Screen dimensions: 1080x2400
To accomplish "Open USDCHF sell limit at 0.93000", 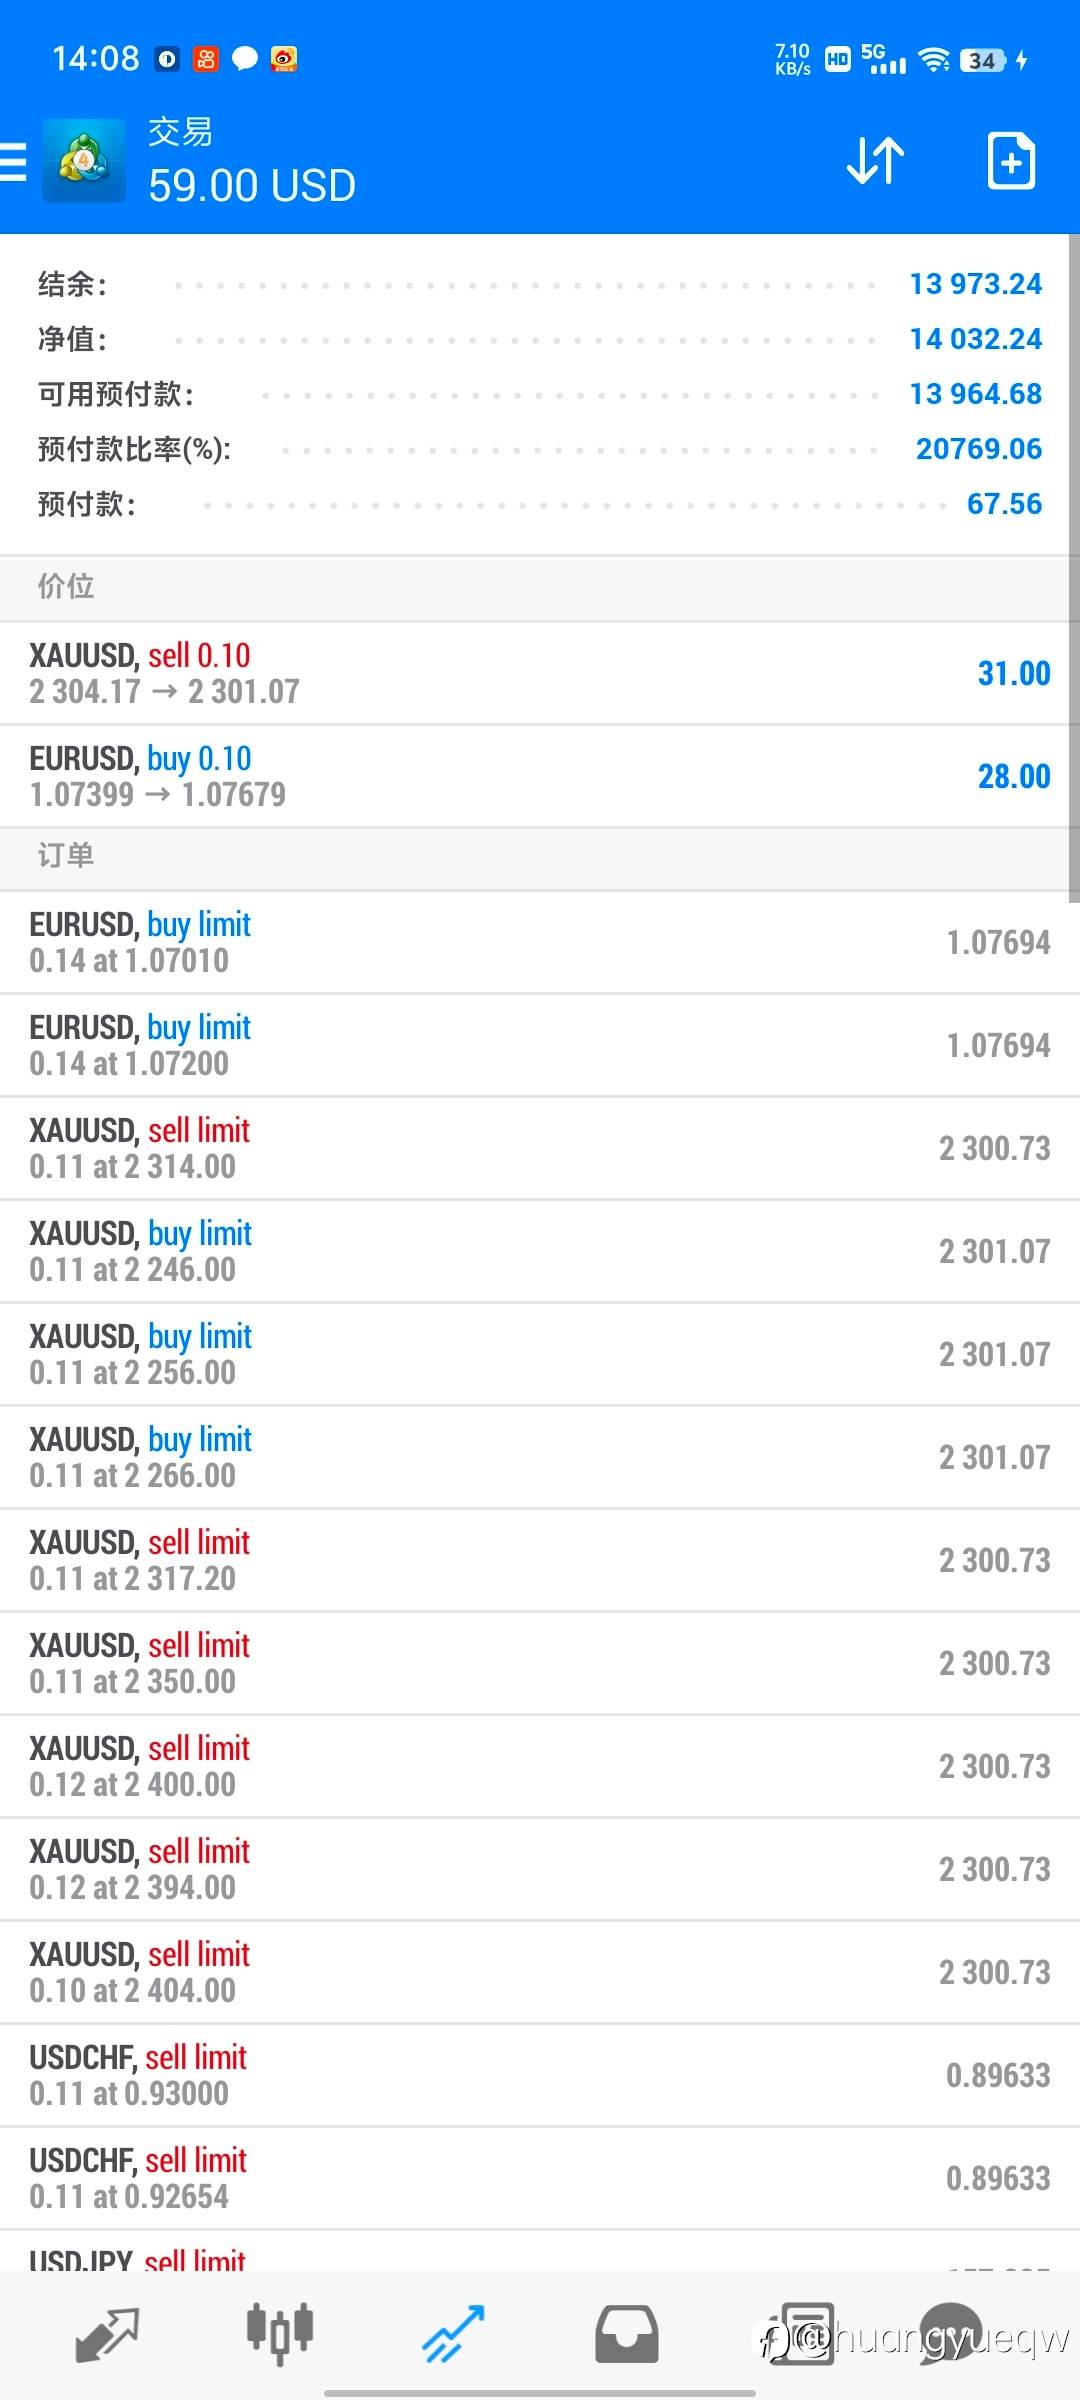I will point(540,2075).
